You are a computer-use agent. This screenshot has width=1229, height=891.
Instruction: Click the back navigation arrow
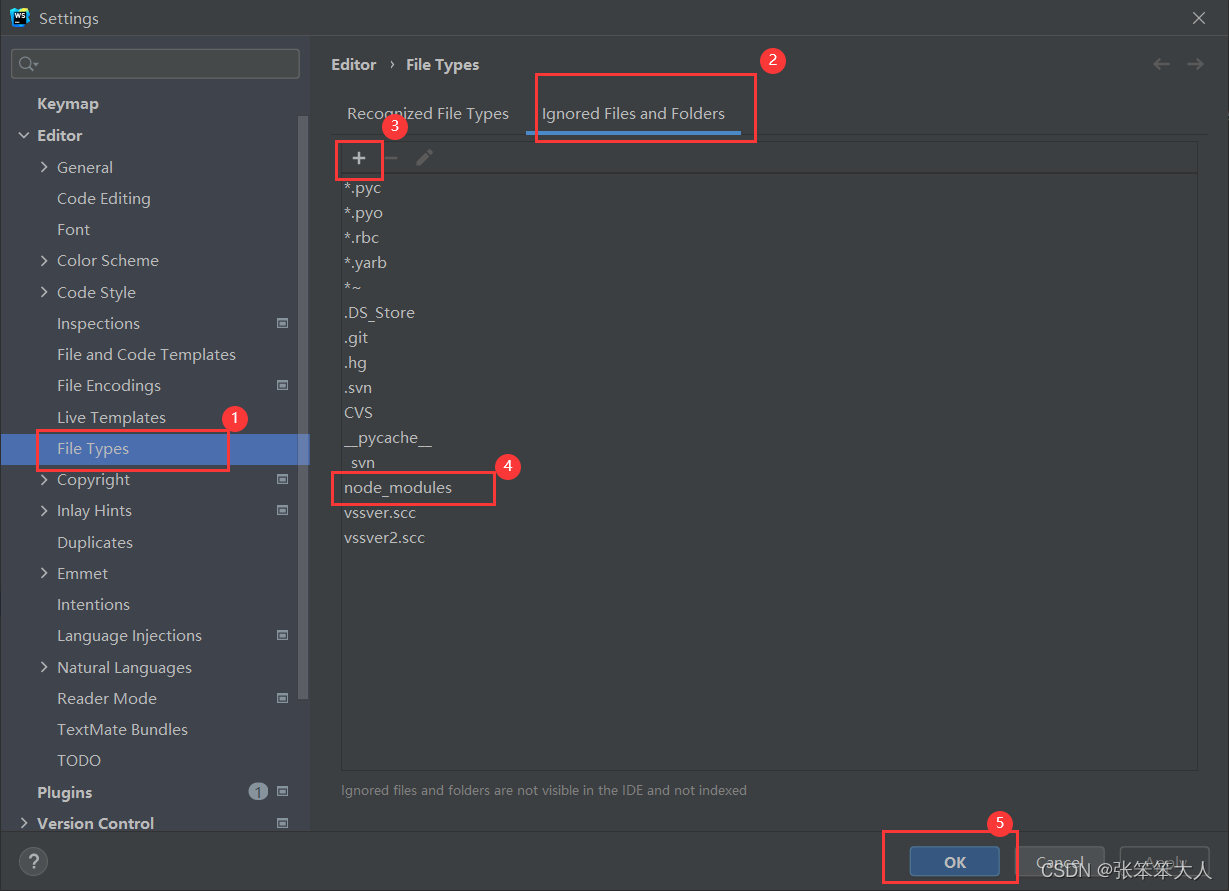pyautogui.click(x=1161, y=63)
